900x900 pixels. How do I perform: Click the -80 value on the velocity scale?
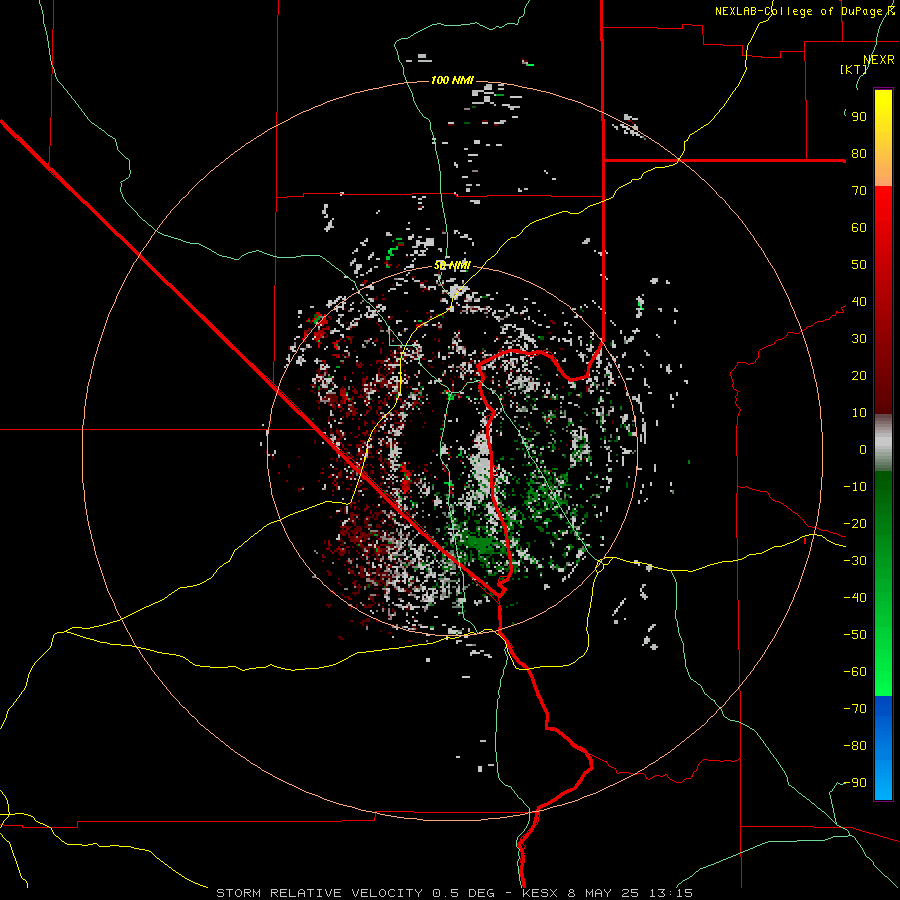[855, 746]
